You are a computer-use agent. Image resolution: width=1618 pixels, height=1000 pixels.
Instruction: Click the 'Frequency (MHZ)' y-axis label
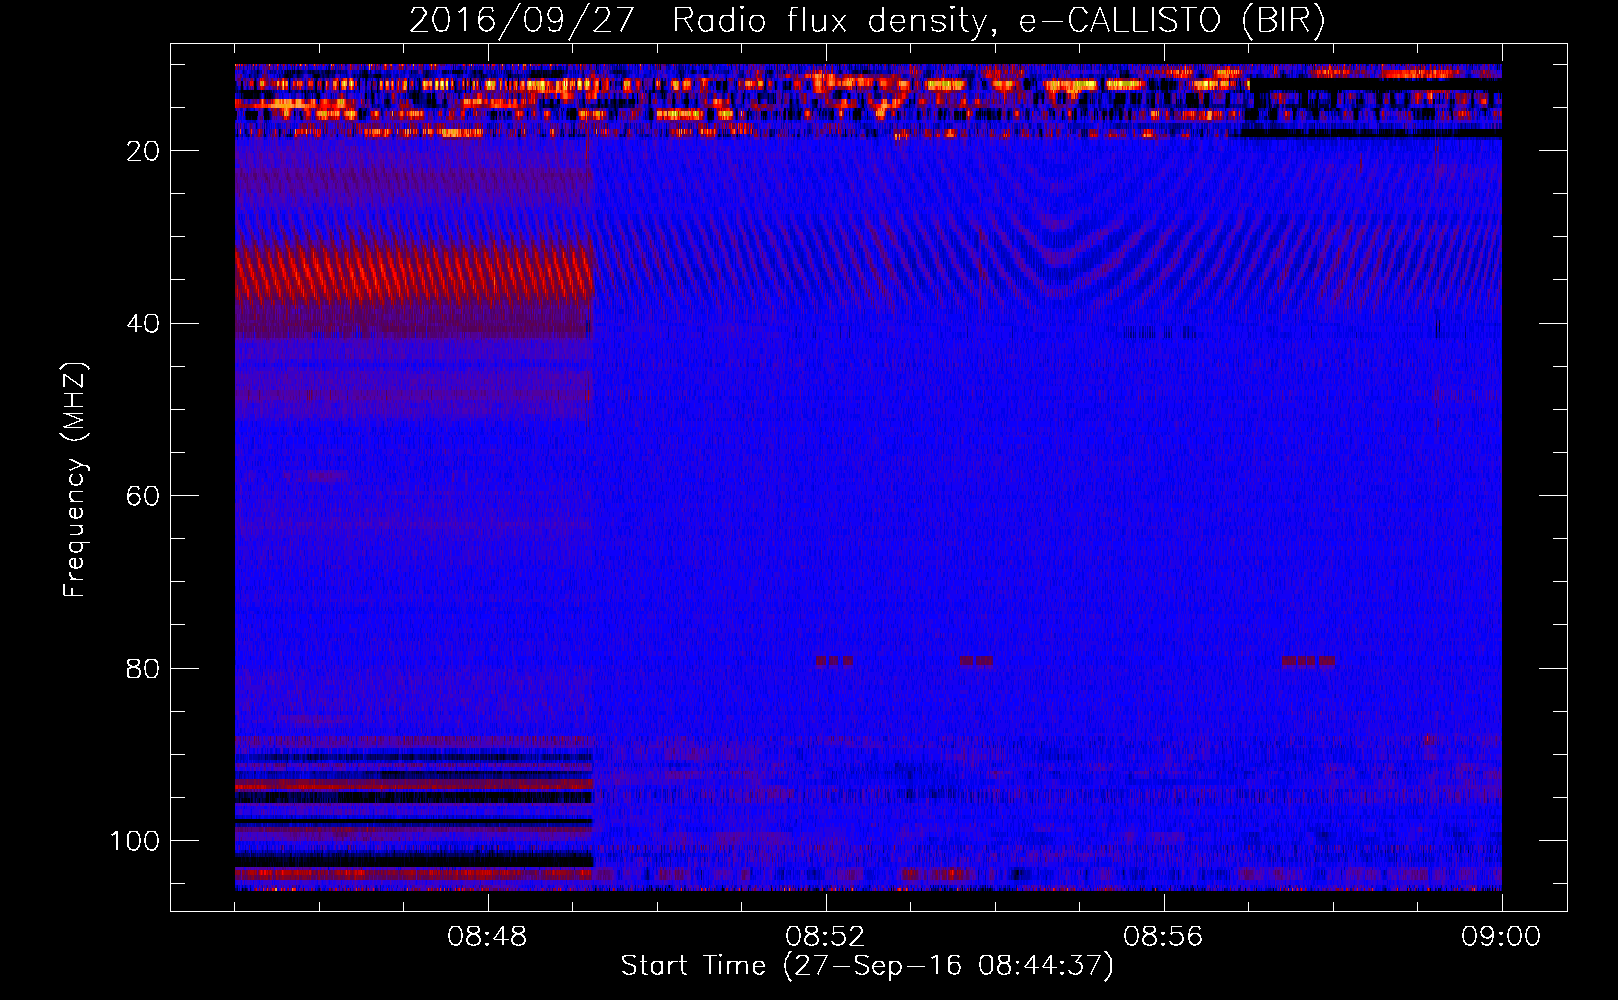(x=75, y=479)
